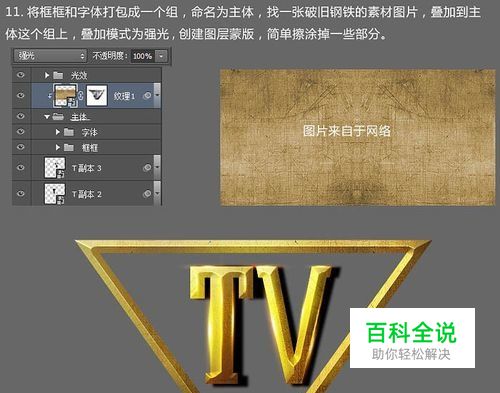Click the smart filter icon on T副本 2
This screenshot has width=500, height=393.
[147, 194]
